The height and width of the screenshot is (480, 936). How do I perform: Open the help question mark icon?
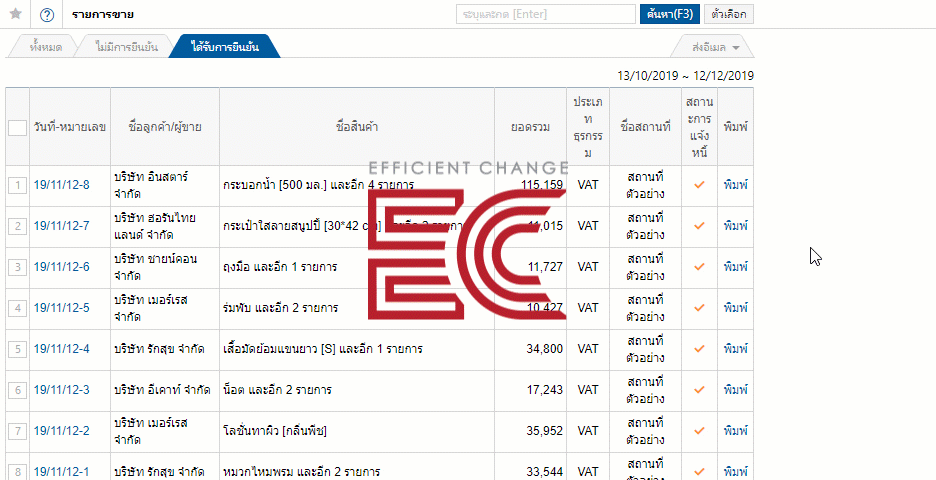(47, 15)
